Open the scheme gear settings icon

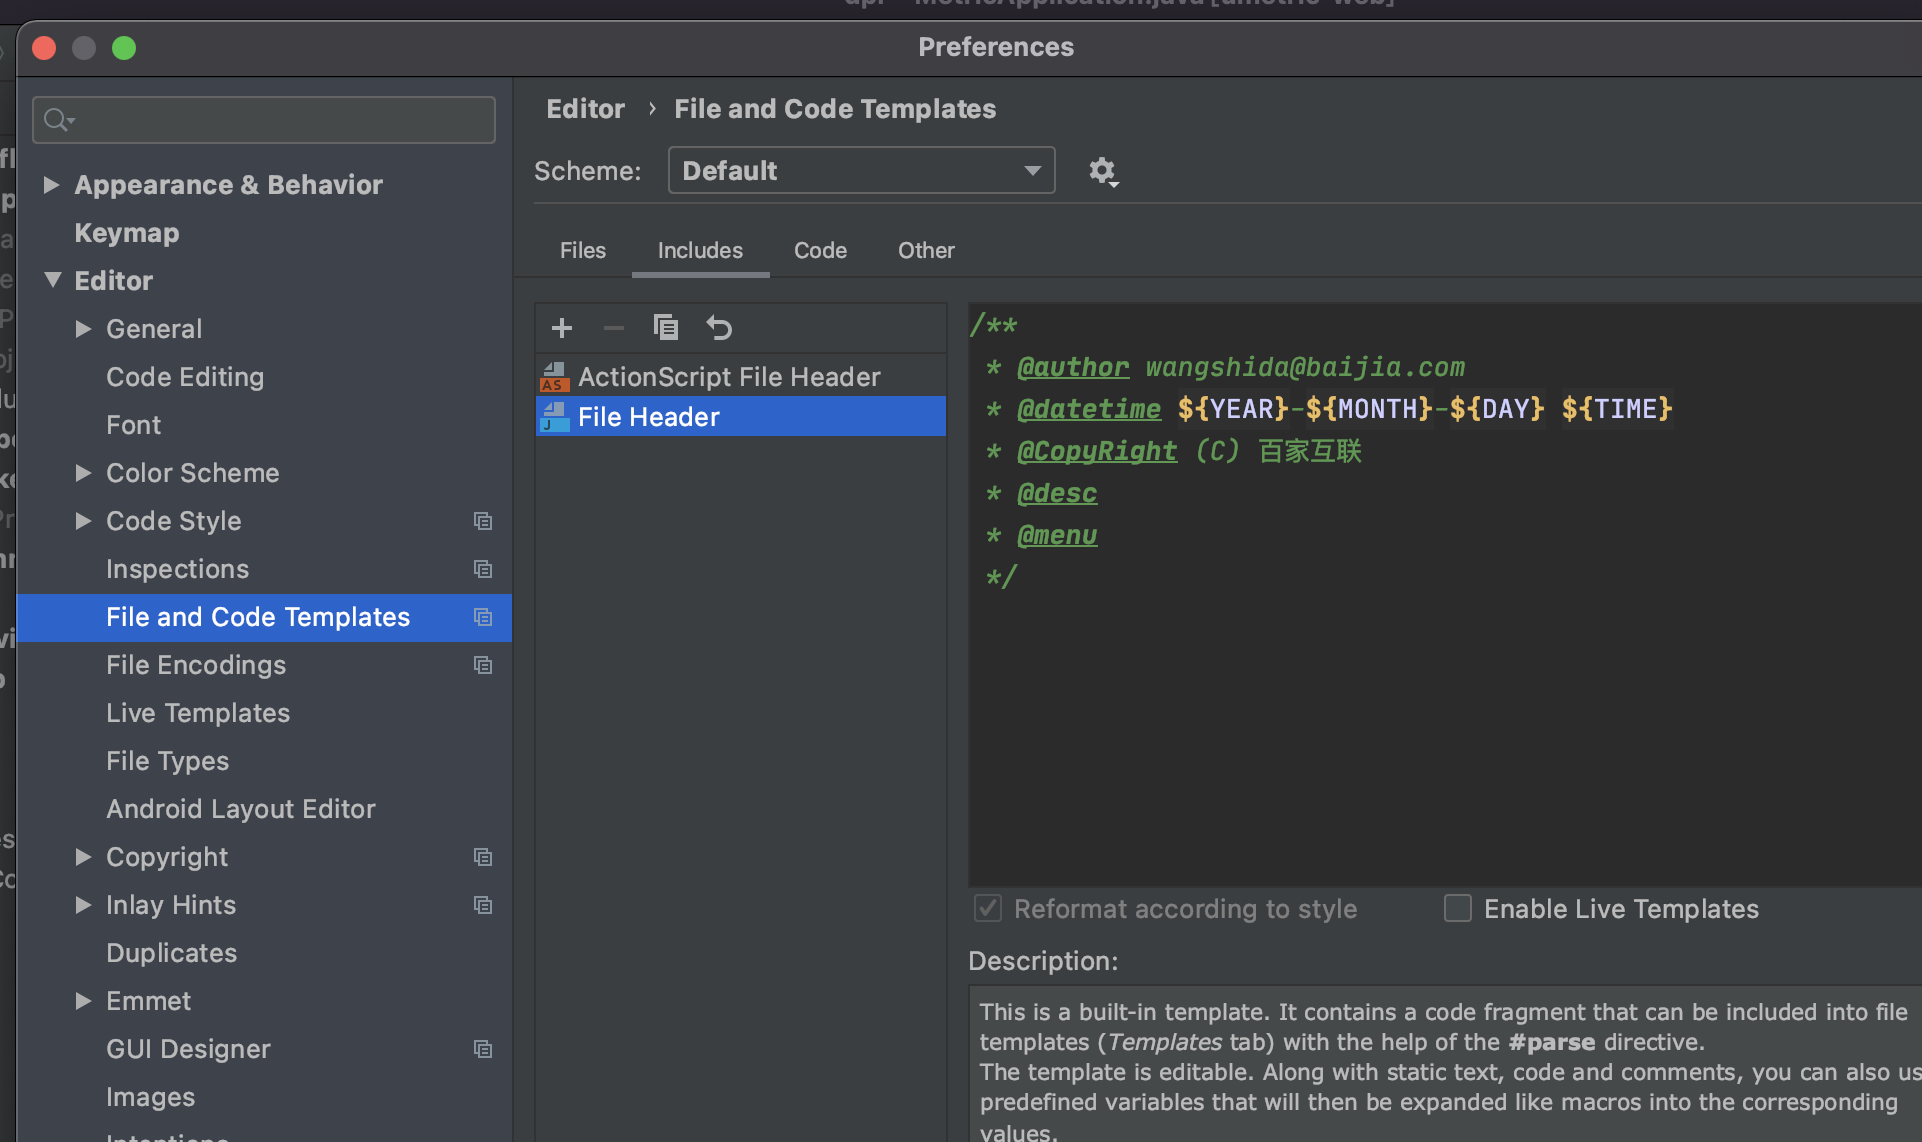(x=1102, y=171)
